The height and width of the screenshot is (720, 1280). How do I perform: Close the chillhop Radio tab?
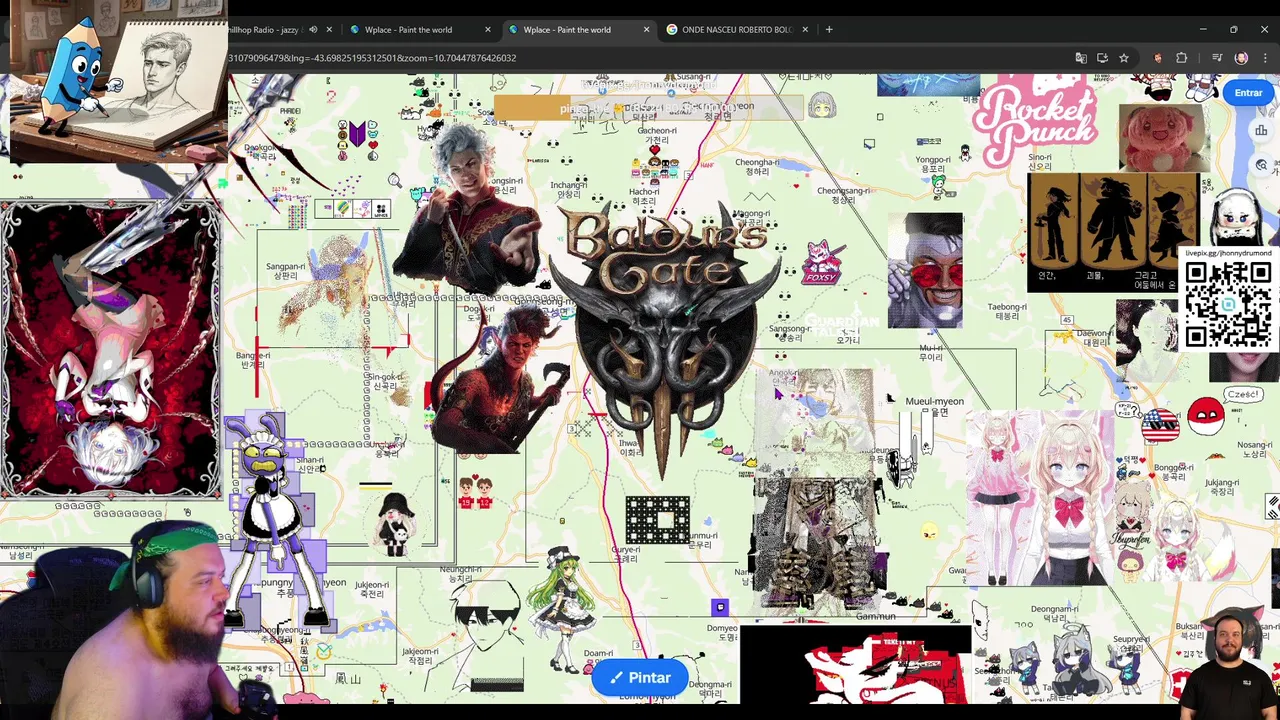pyautogui.click(x=329, y=30)
